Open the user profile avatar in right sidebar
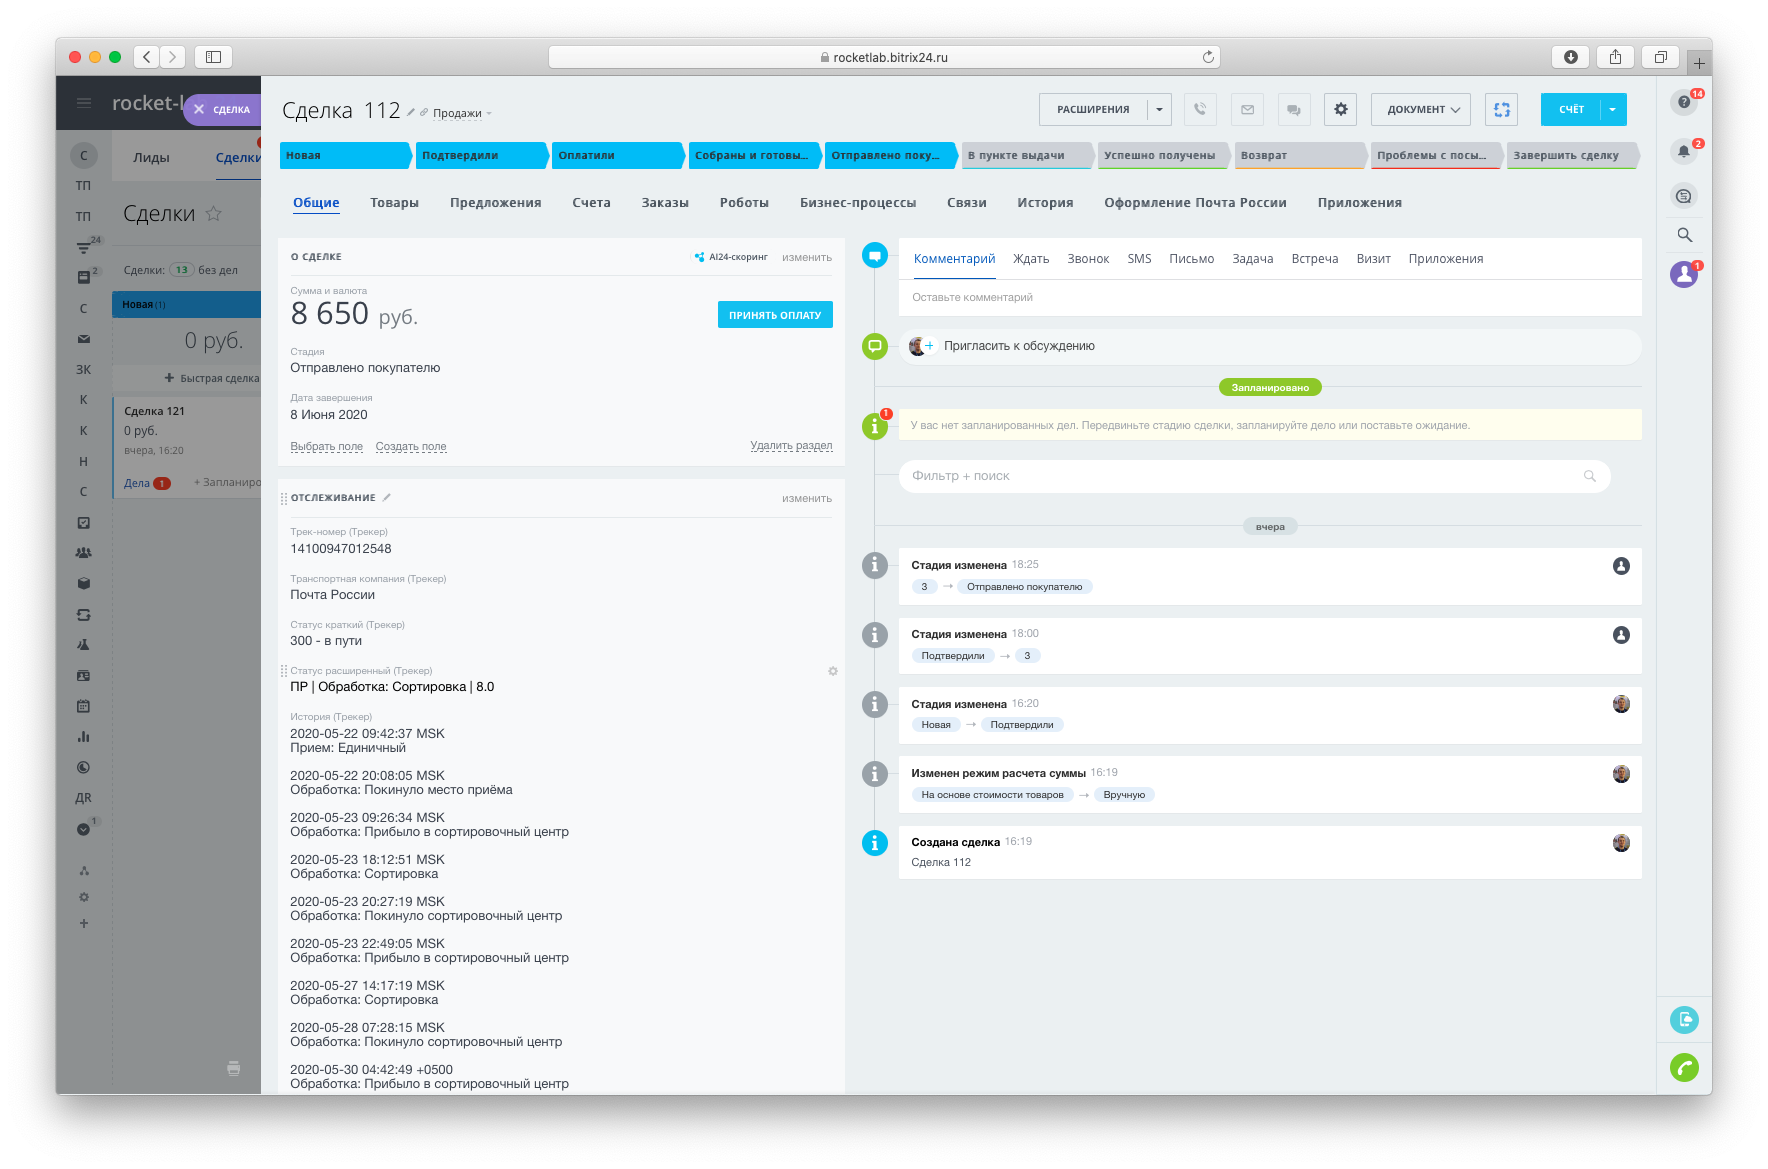The image size is (1768, 1169). point(1684,274)
